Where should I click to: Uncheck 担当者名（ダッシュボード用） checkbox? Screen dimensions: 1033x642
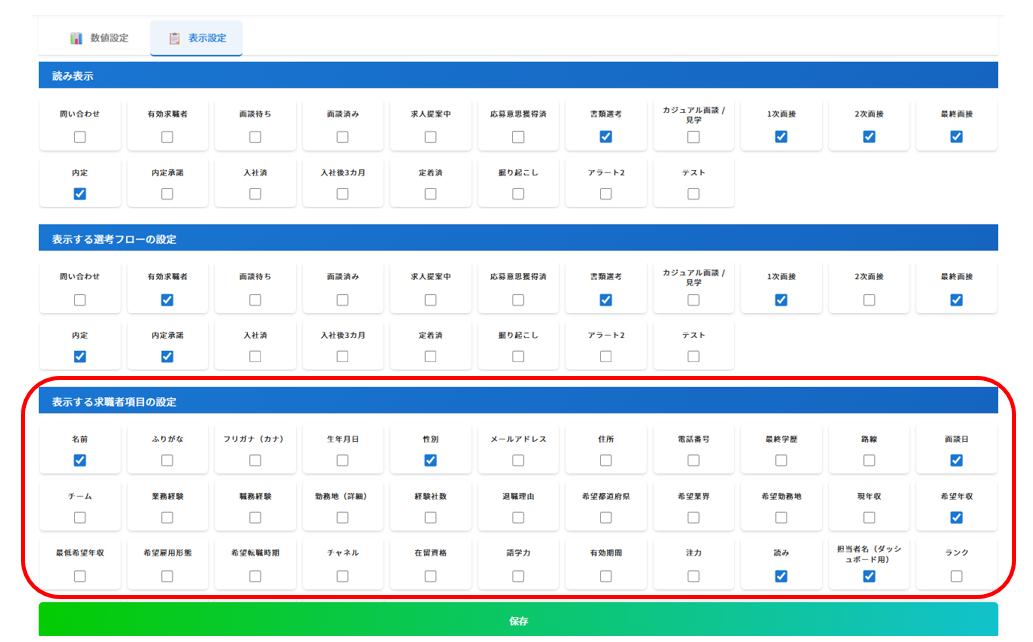(869, 576)
